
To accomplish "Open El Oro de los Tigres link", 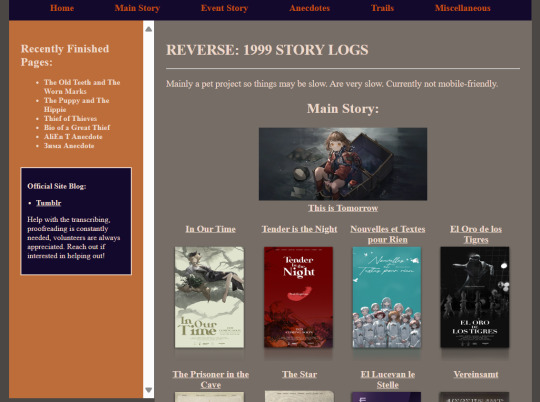I will pos(476,234).
